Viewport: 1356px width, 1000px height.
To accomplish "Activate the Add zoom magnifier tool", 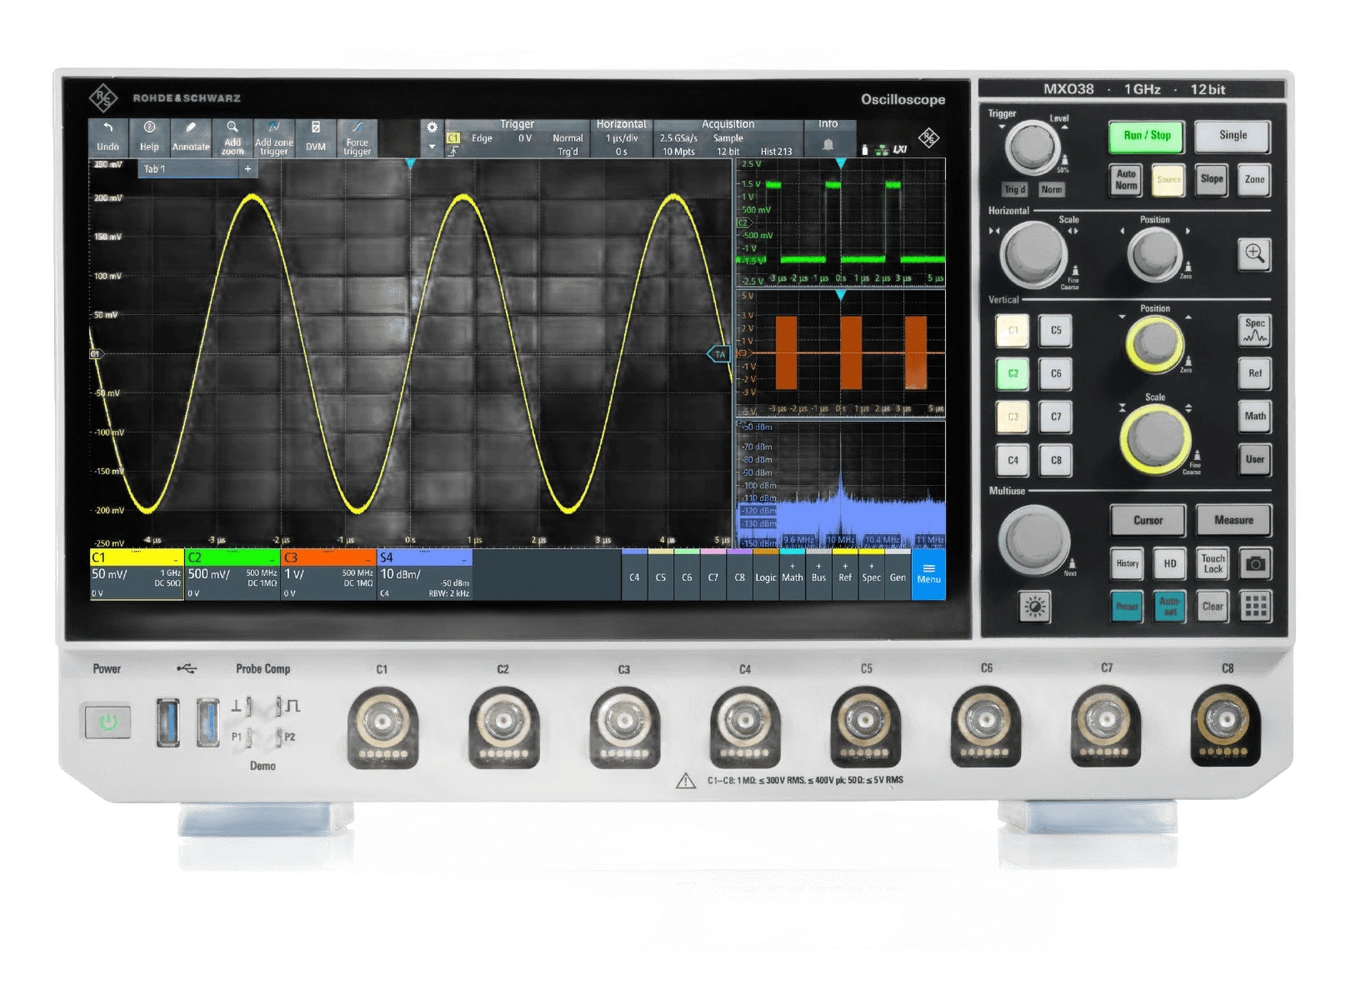I will click(232, 137).
